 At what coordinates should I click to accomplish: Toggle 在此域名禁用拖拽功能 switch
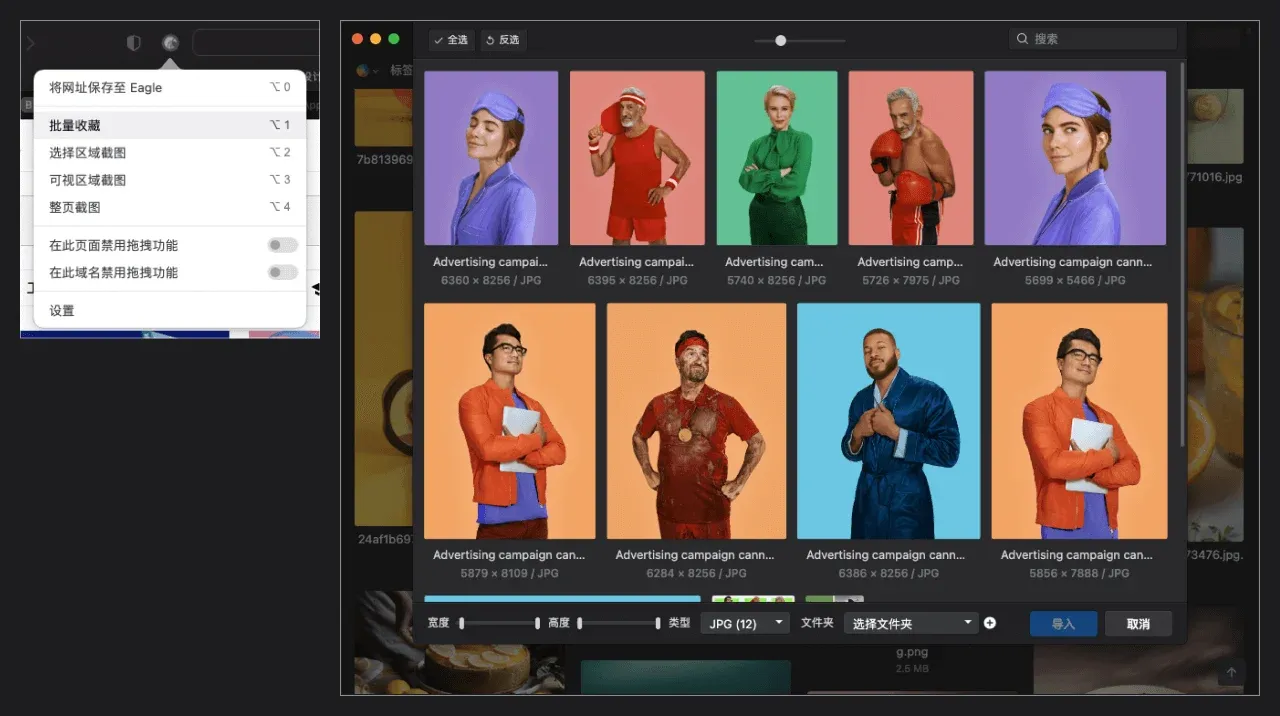tap(282, 272)
